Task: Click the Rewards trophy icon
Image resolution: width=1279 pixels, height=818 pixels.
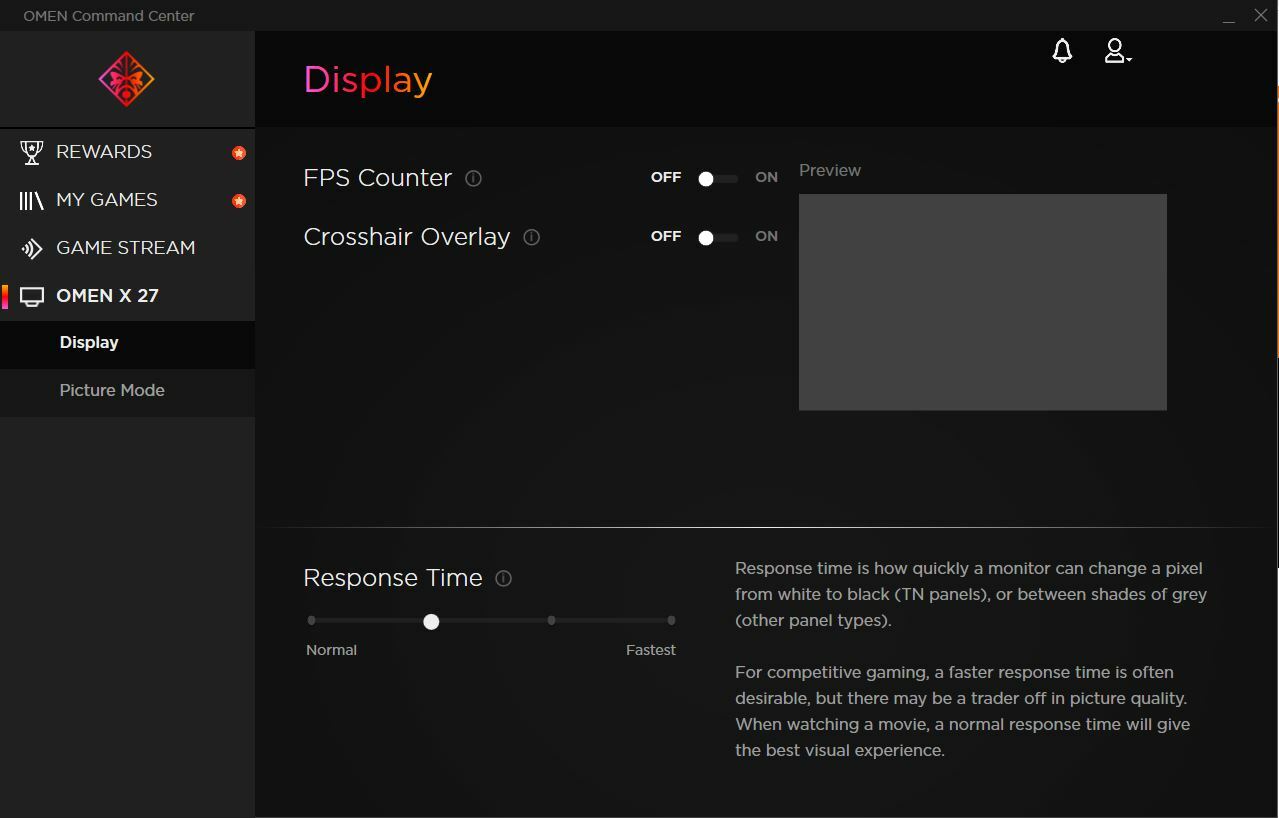Action: (31, 152)
